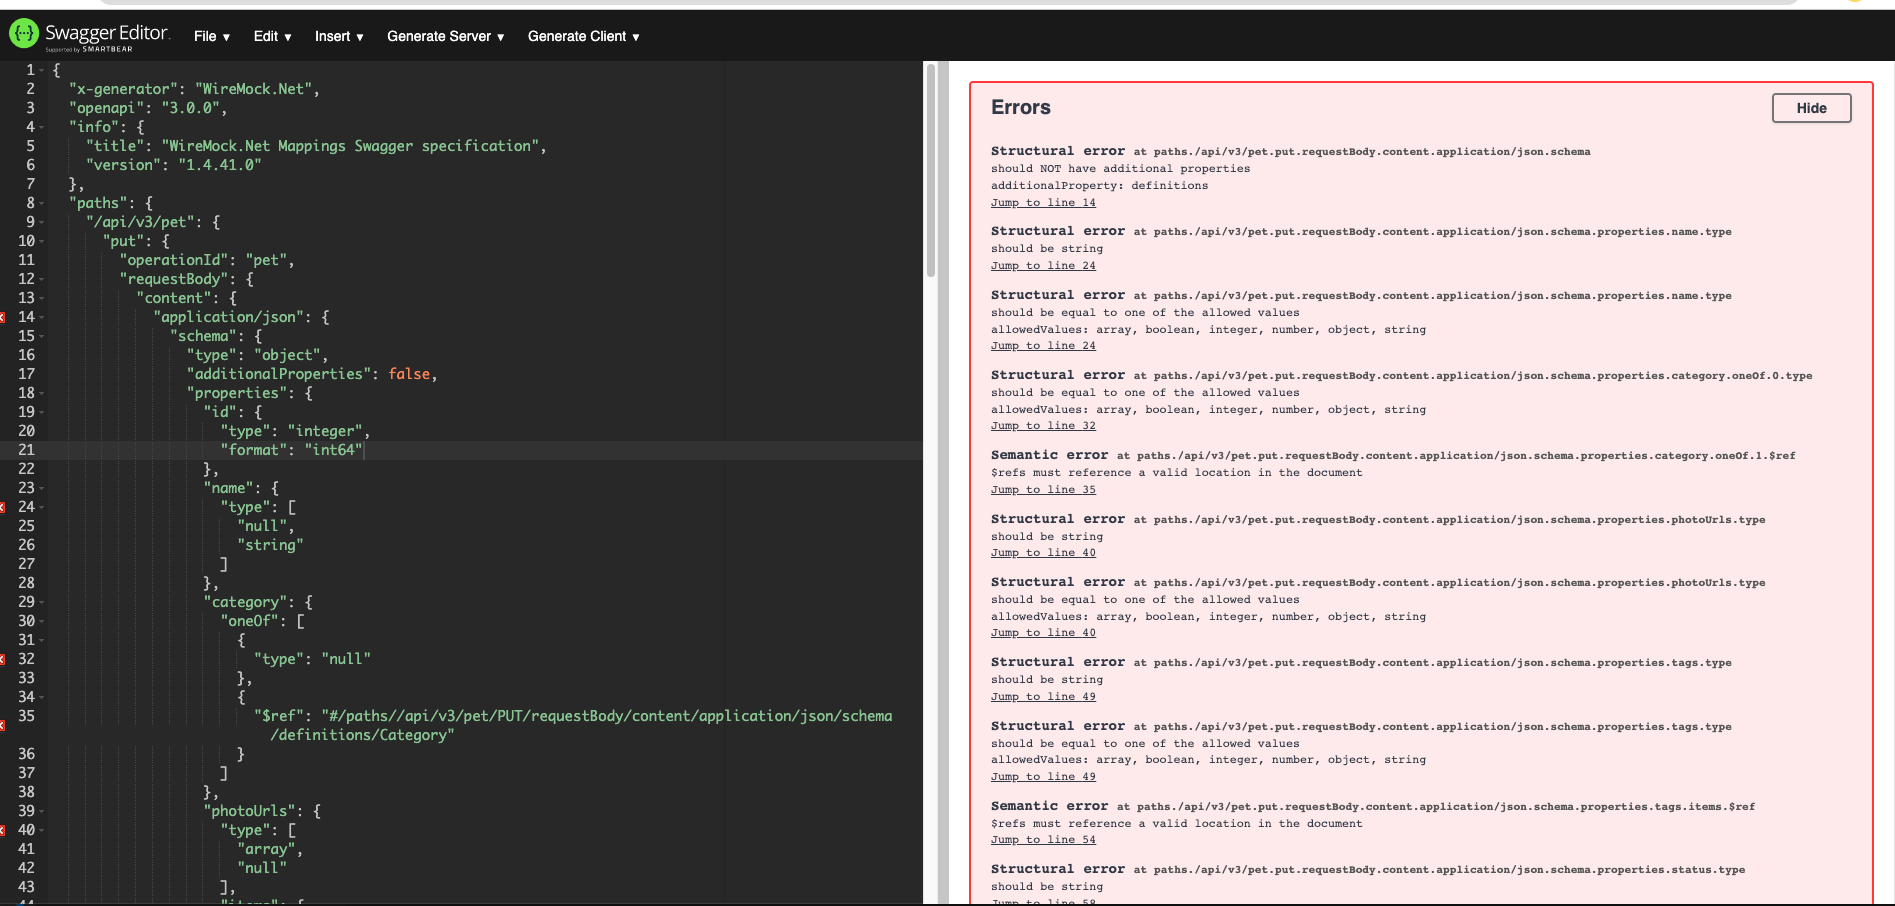Screen dimensions: 1895x906
Task: Click the Swagger Editor logo icon
Action: coord(23,34)
